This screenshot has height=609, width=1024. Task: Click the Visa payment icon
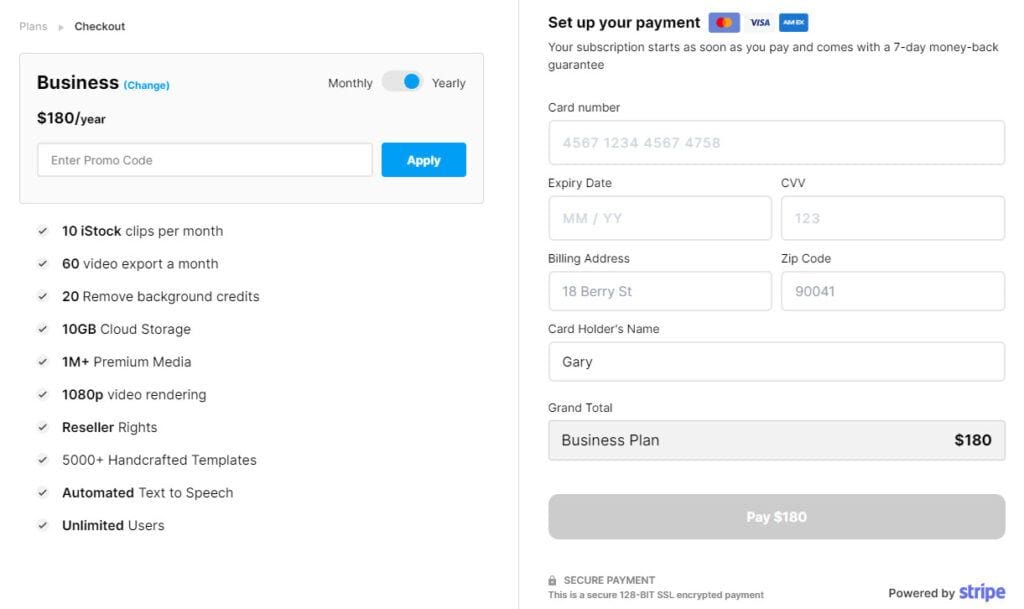[x=760, y=21]
